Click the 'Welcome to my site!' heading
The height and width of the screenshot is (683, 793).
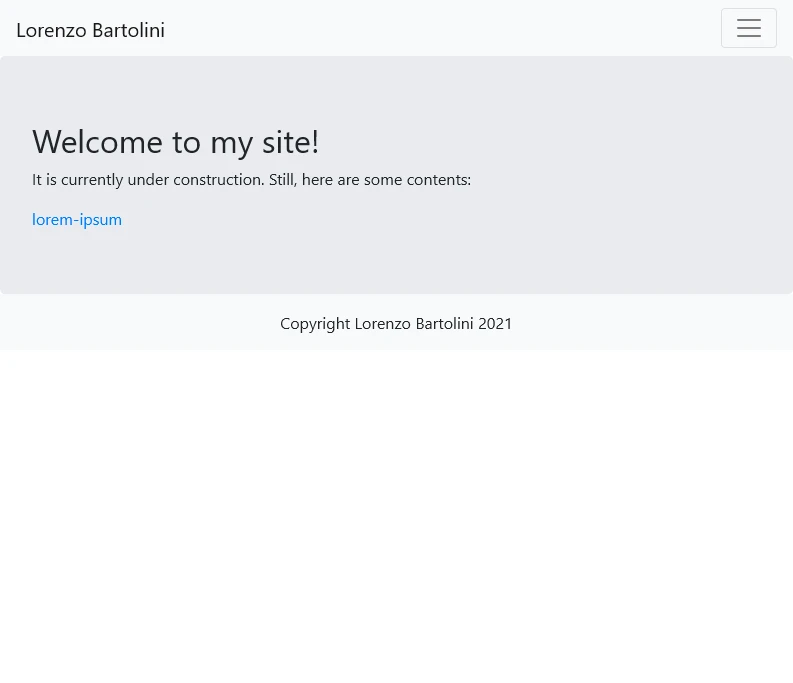click(x=175, y=142)
